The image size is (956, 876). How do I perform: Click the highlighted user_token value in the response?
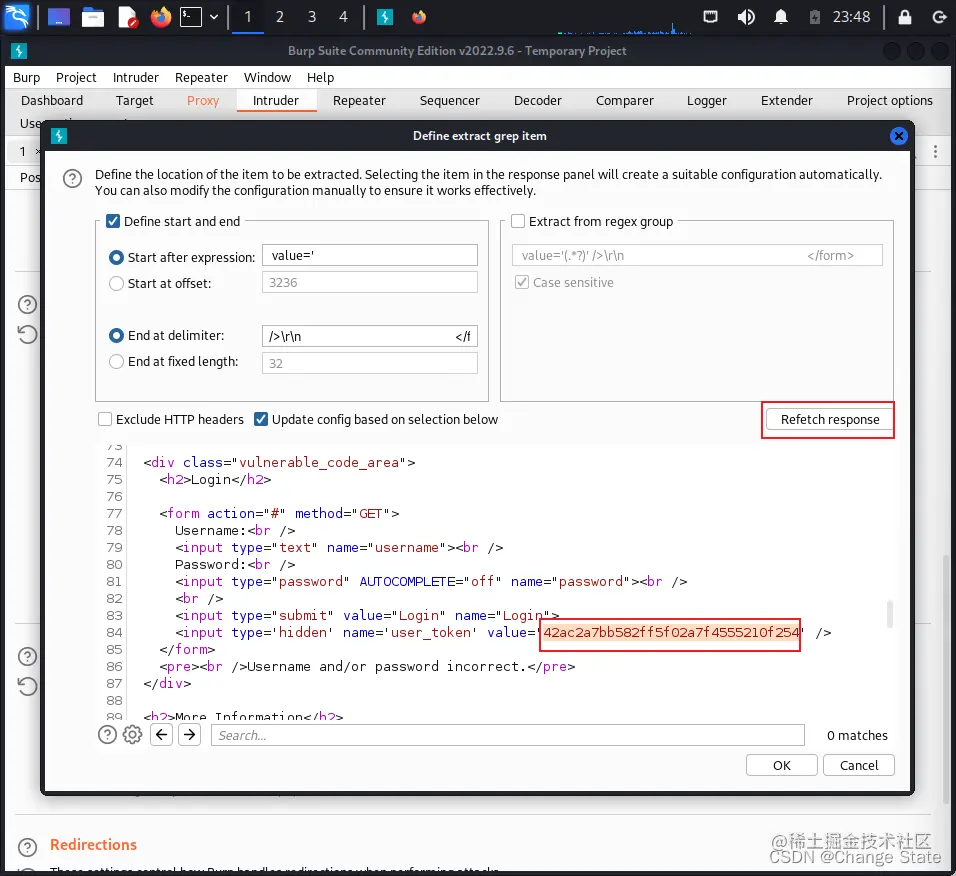(x=671, y=633)
